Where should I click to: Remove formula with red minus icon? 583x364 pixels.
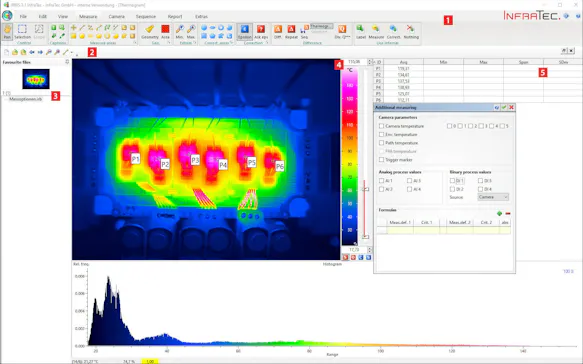click(x=508, y=213)
